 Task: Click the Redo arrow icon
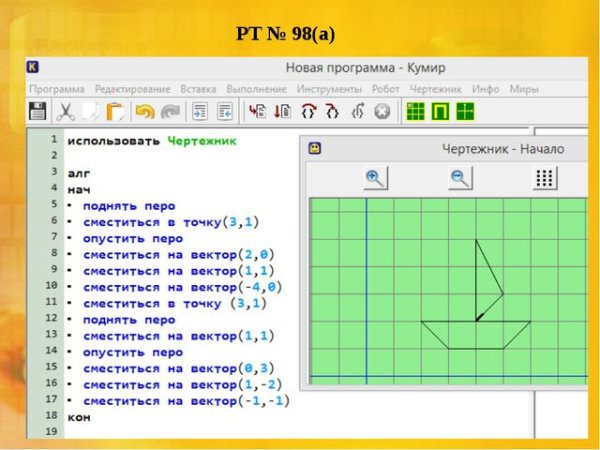click(x=169, y=111)
